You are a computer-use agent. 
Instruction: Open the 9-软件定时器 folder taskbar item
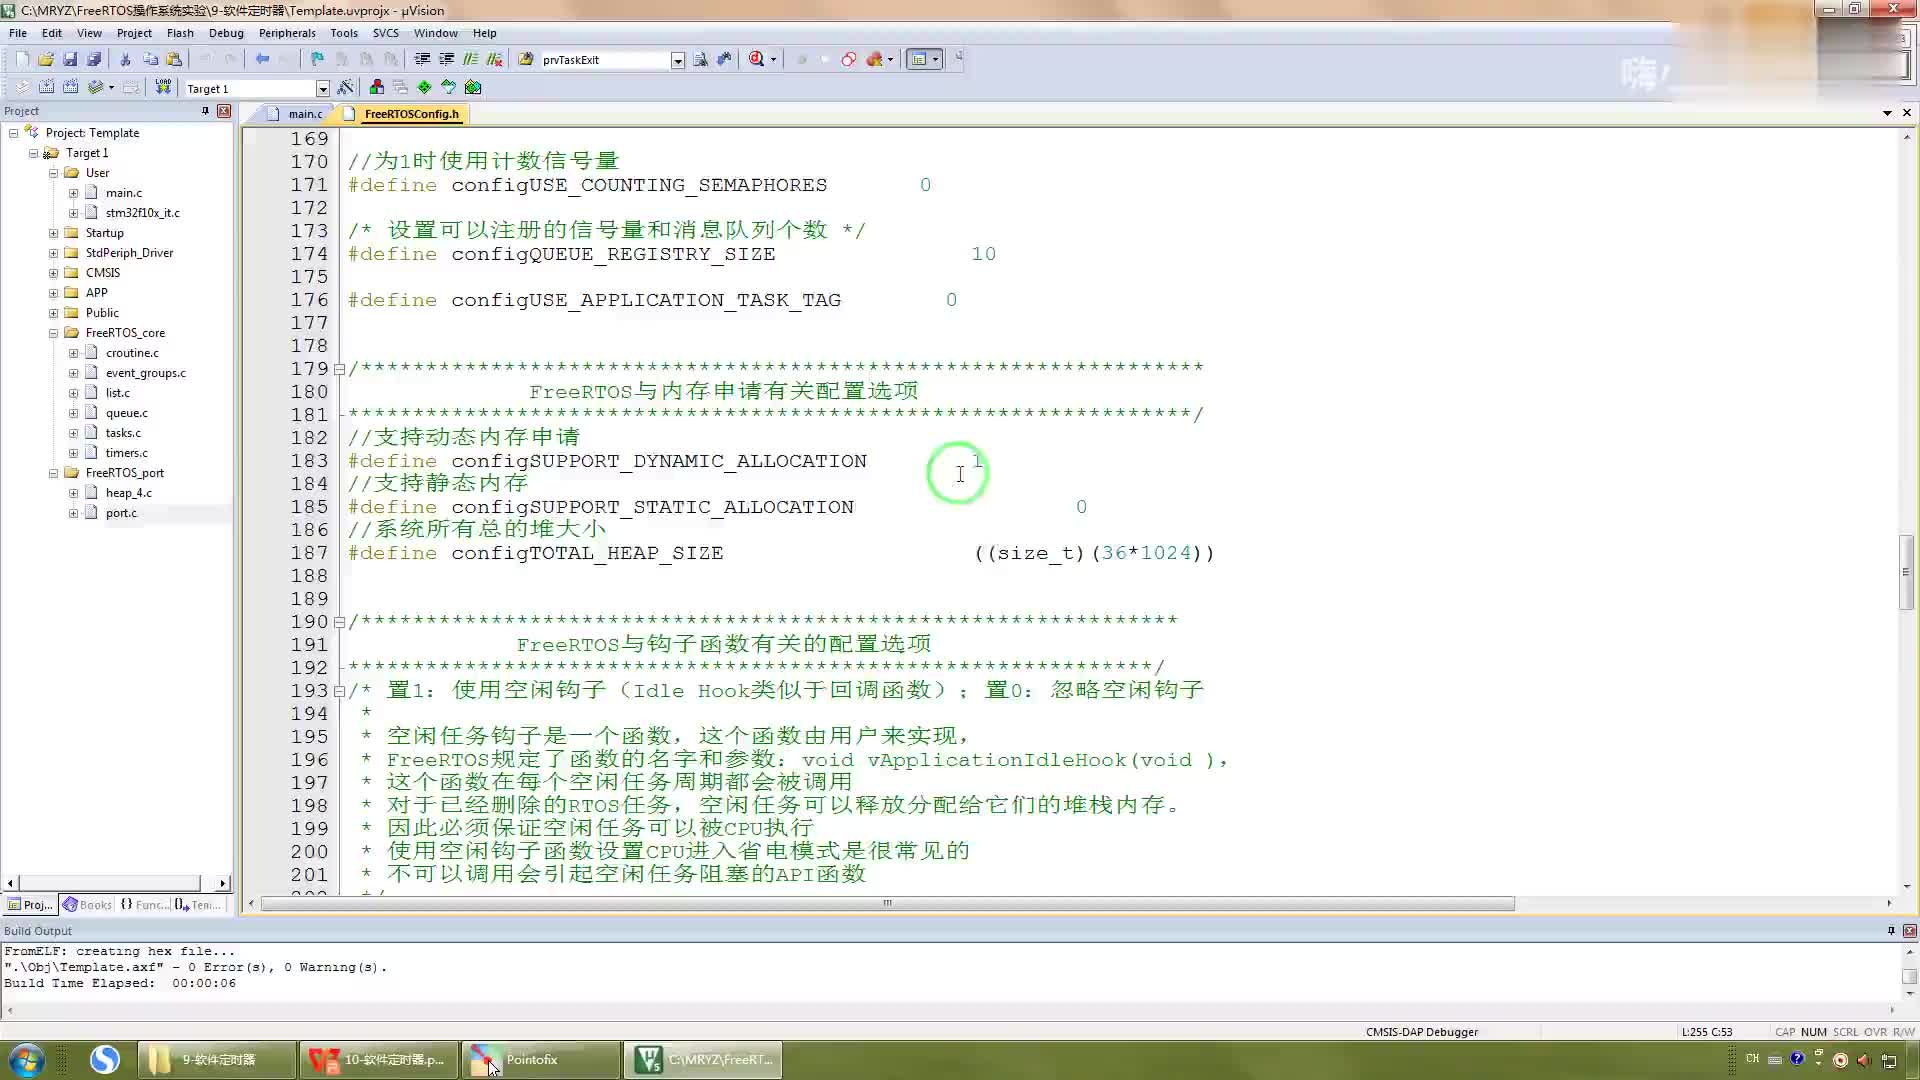(x=215, y=1059)
